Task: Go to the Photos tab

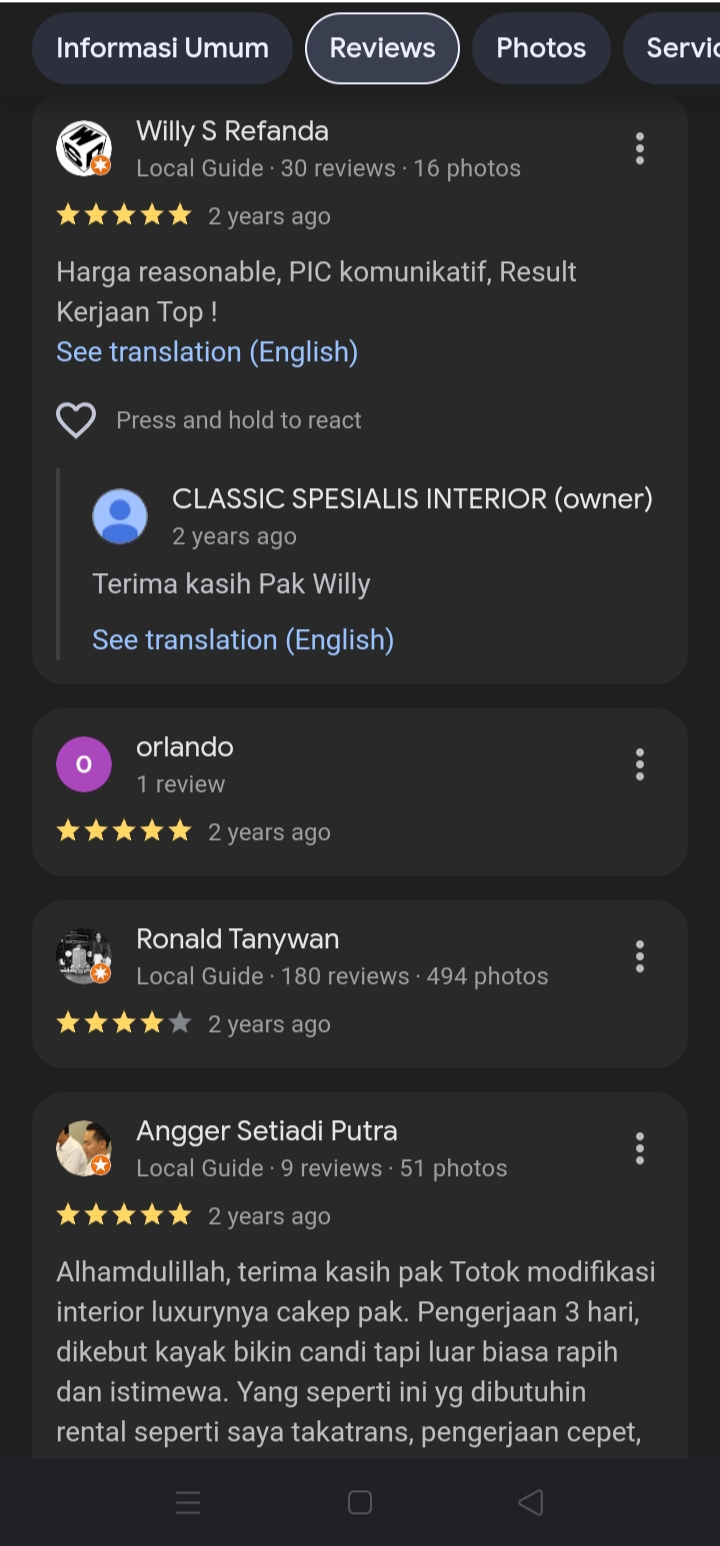Action: point(541,48)
